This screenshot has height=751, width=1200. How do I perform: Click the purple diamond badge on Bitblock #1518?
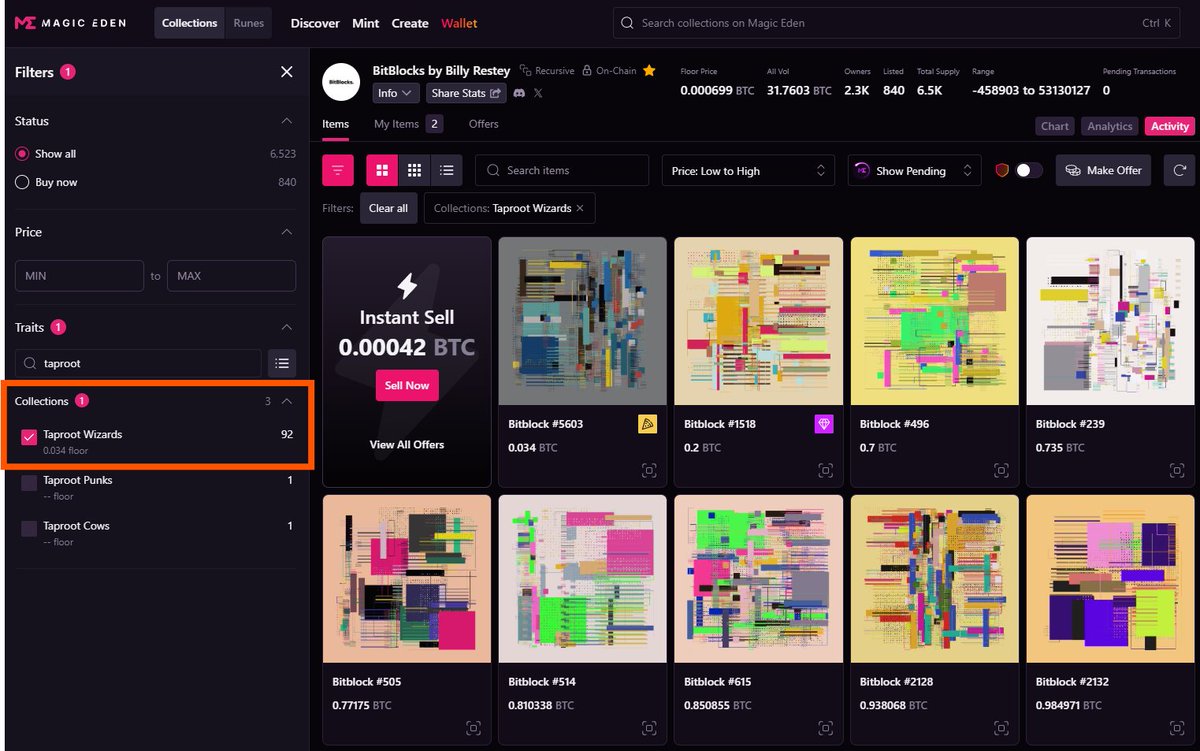click(824, 424)
